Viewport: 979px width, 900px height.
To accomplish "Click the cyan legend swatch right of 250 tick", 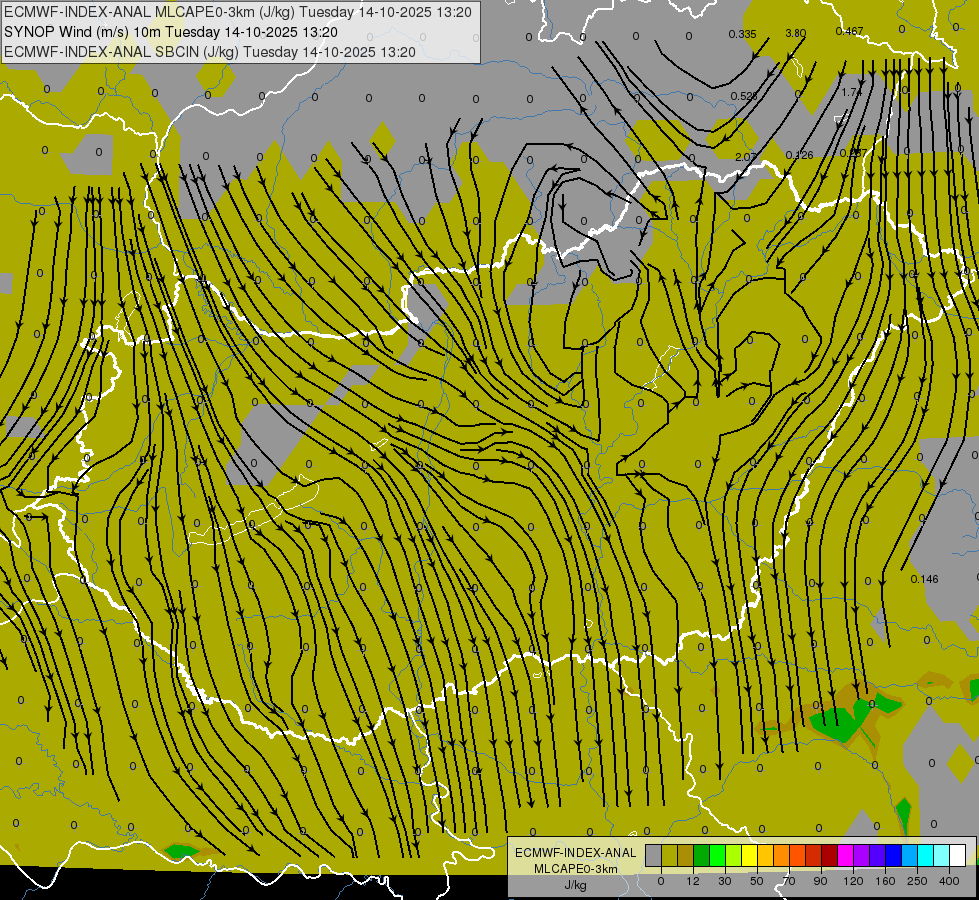I will [926, 855].
